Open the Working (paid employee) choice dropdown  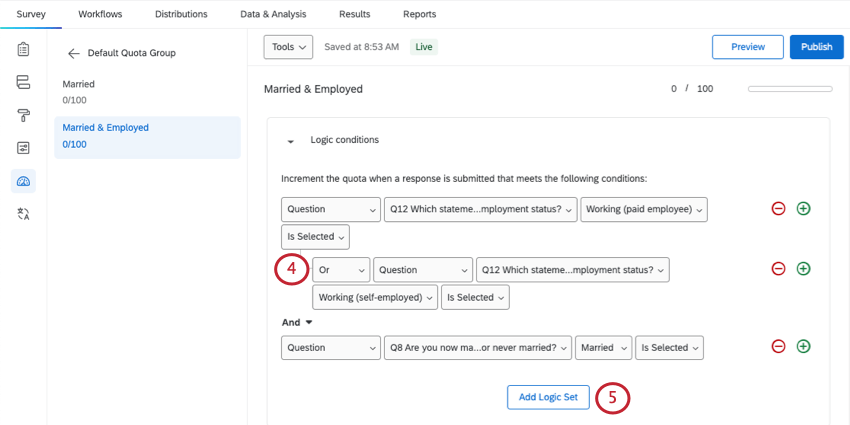tap(644, 209)
